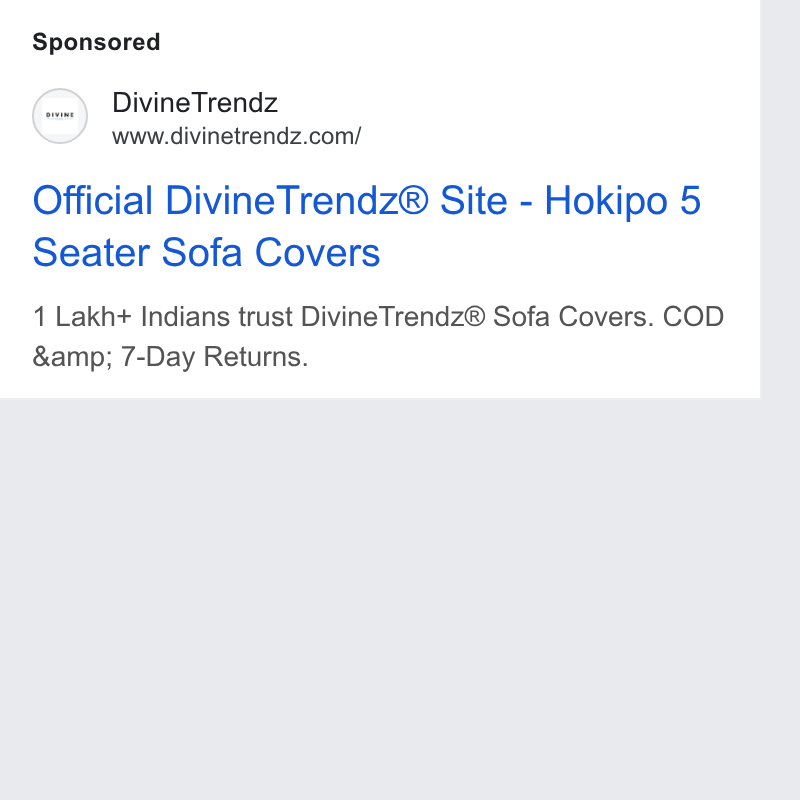Click the "&amp;" text in the description
This screenshot has height=800, width=800.
pyautogui.click(x=72, y=357)
